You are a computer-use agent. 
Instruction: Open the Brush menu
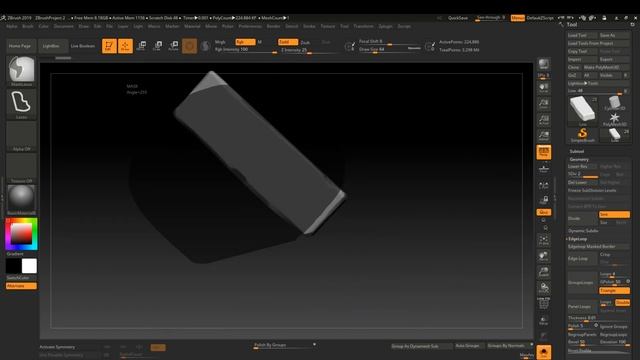[x=28, y=26]
